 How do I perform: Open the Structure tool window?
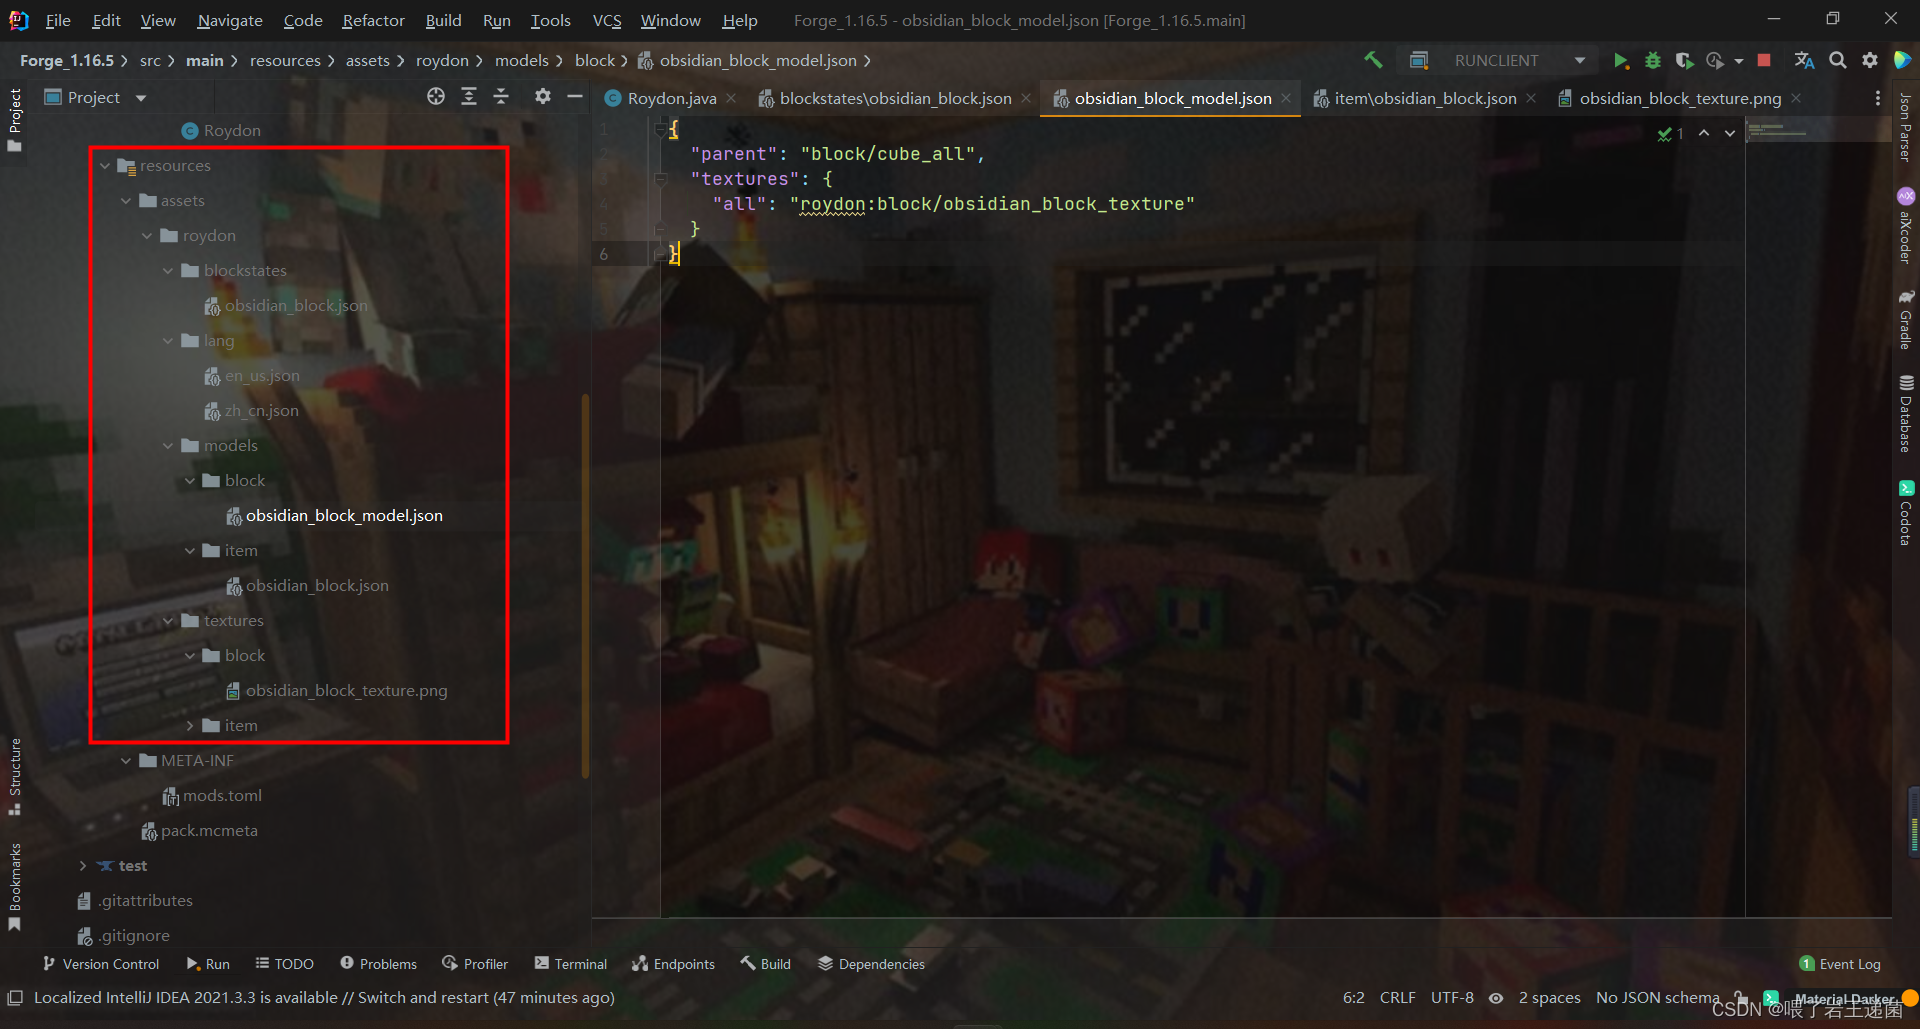pos(14,777)
